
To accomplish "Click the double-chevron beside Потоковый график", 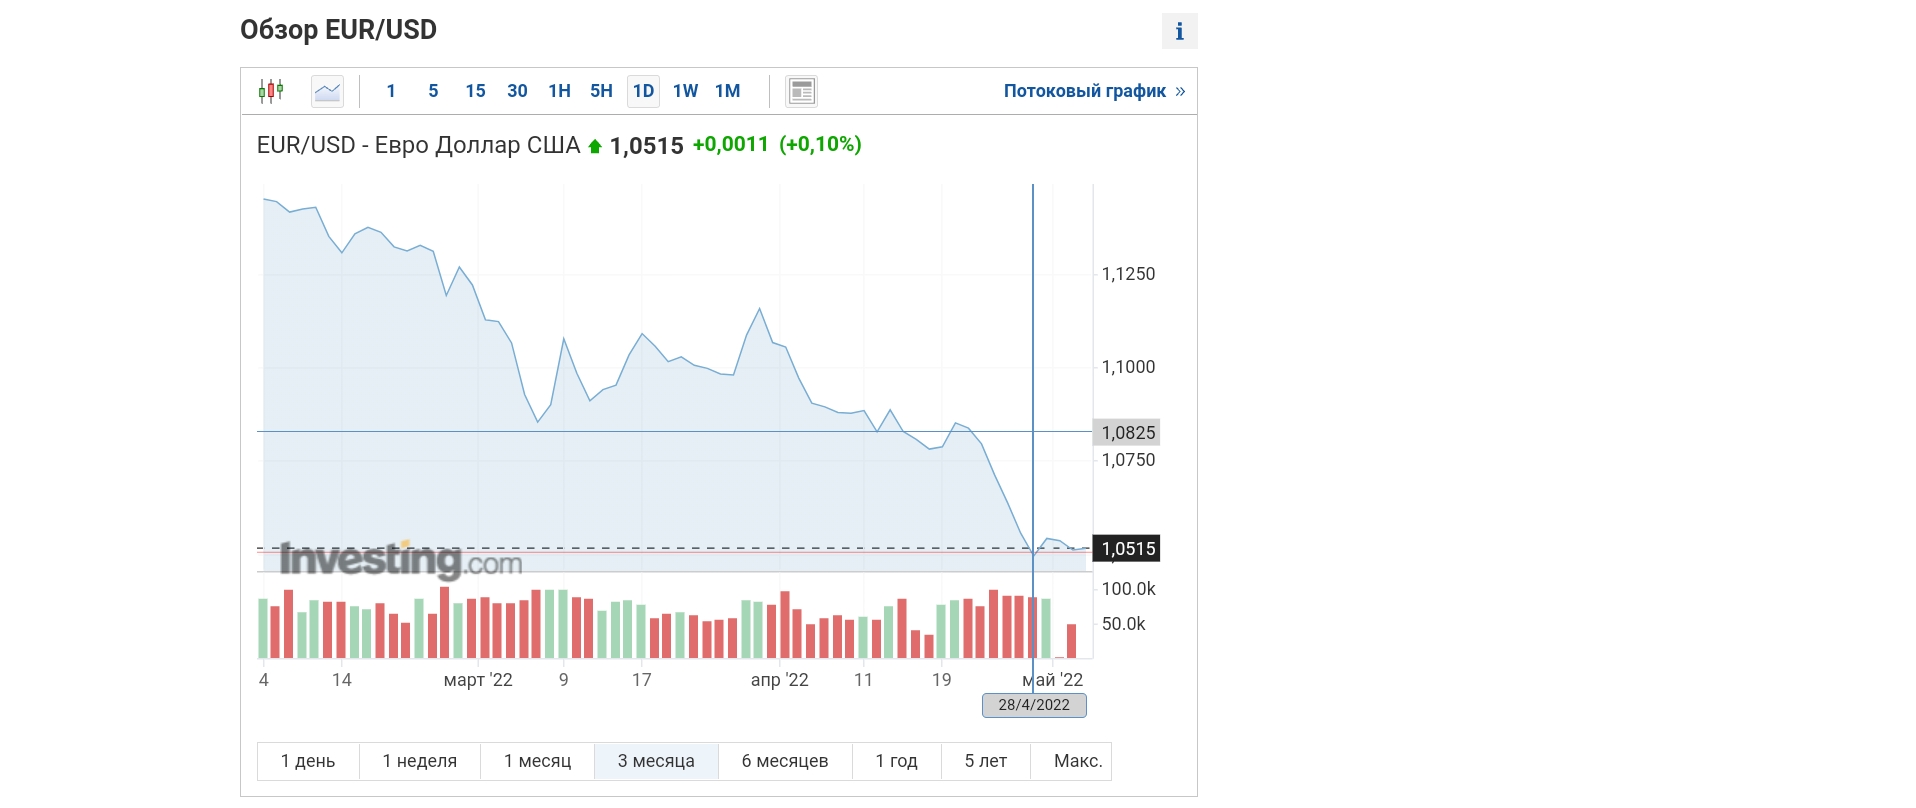I will click(1181, 91).
